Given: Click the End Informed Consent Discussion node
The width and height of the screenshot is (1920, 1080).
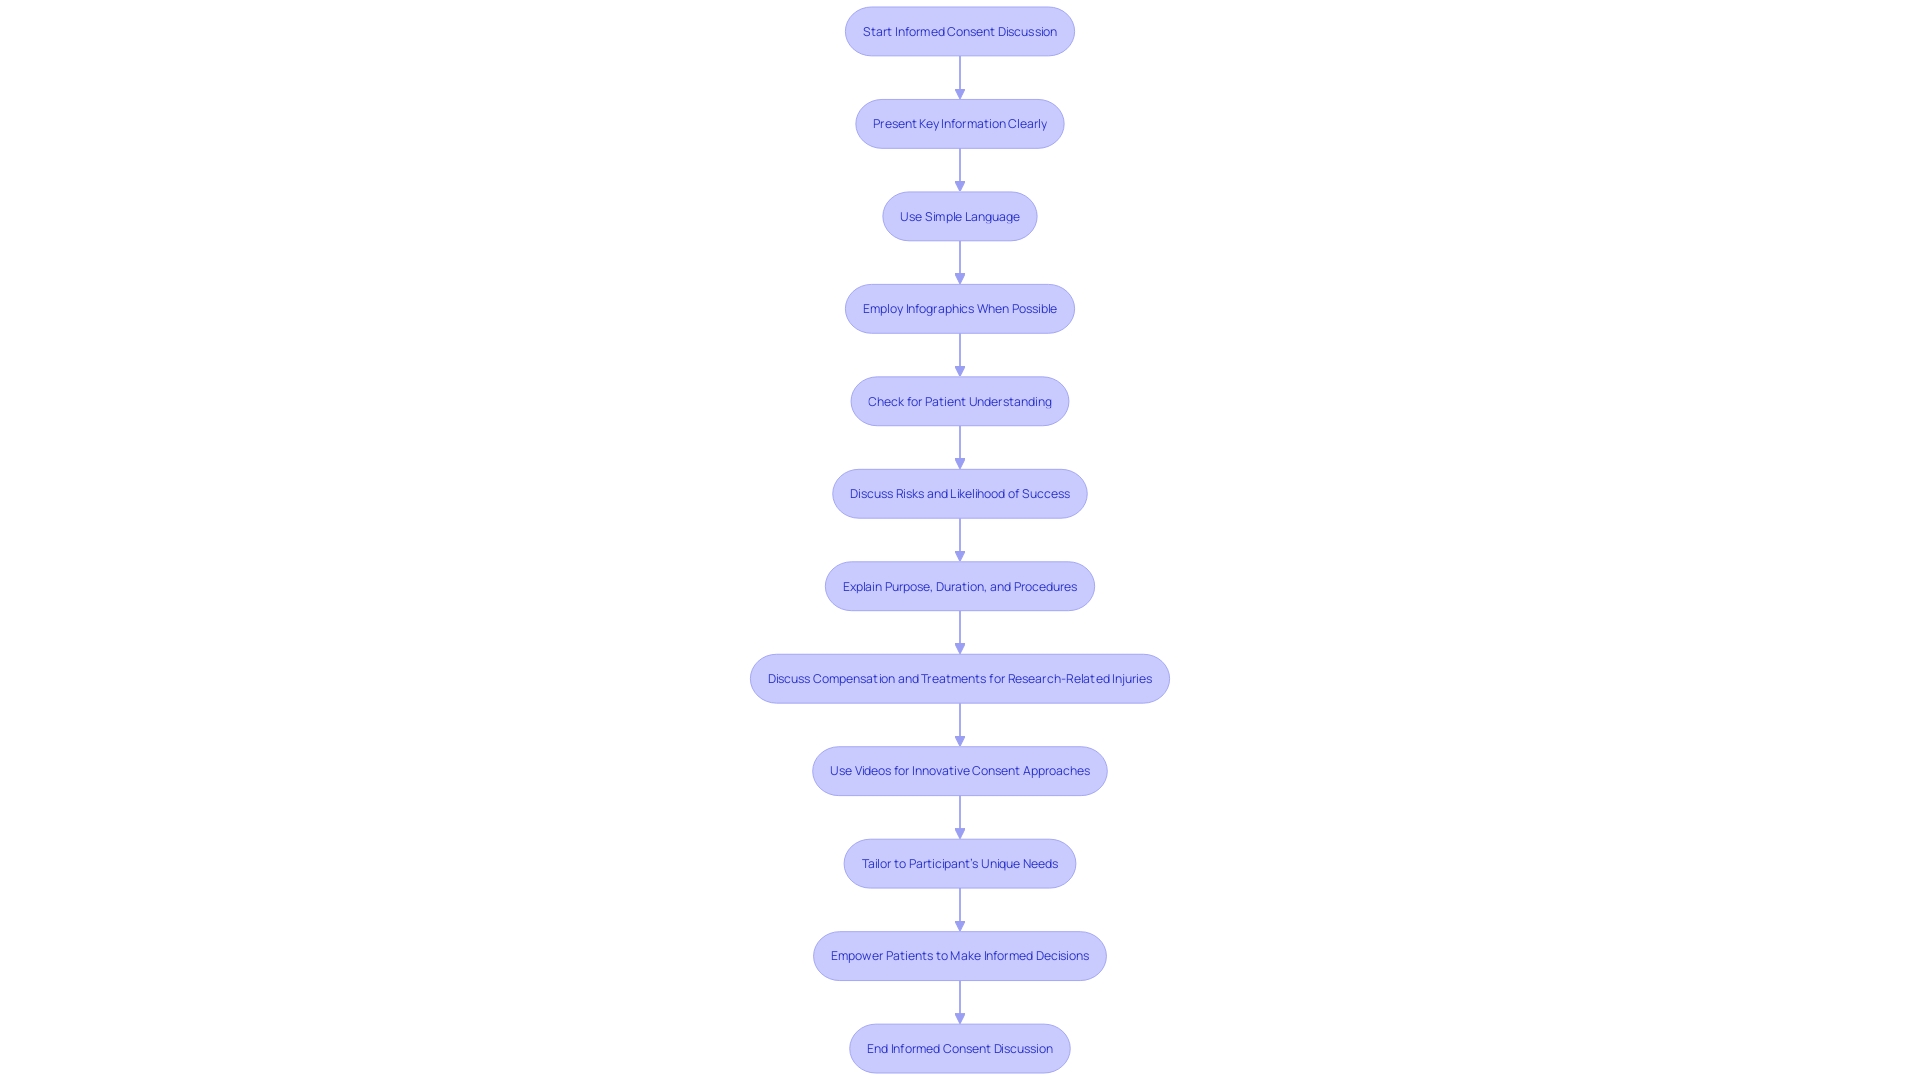Looking at the screenshot, I should tap(959, 1047).
